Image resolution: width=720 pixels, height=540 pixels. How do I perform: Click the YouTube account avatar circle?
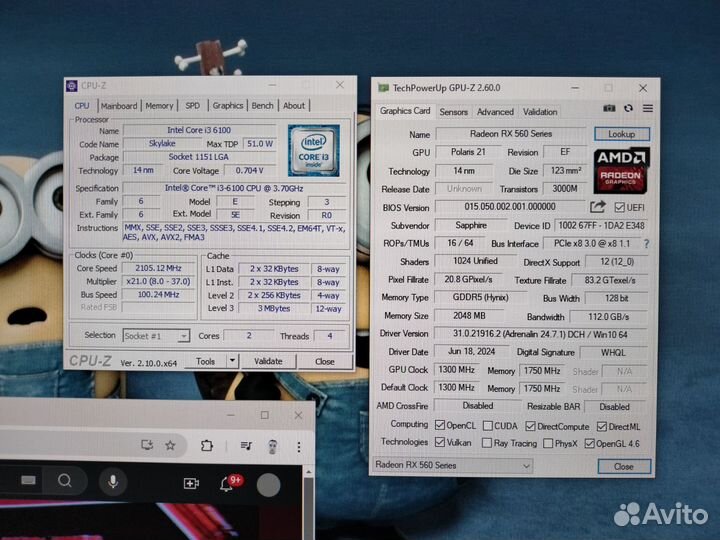coord(268,485)
